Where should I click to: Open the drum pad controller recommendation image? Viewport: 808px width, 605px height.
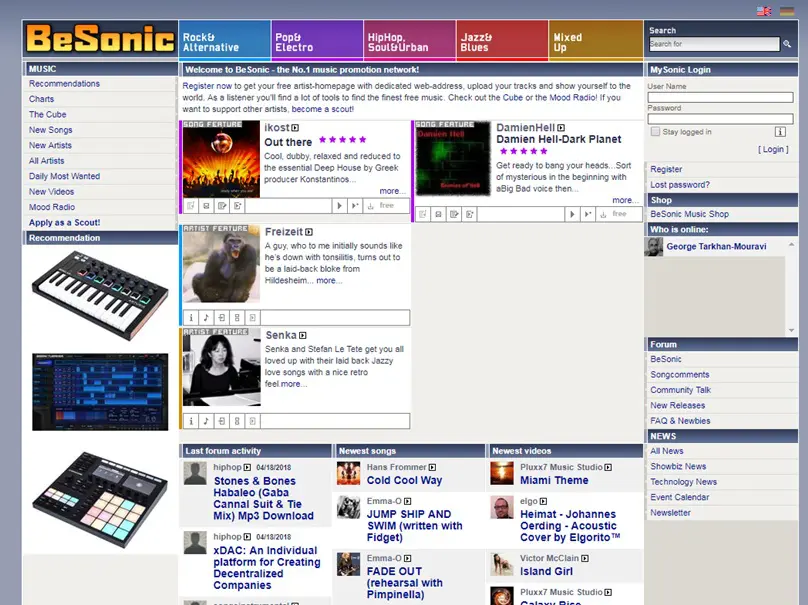click(x=100, y=499)
